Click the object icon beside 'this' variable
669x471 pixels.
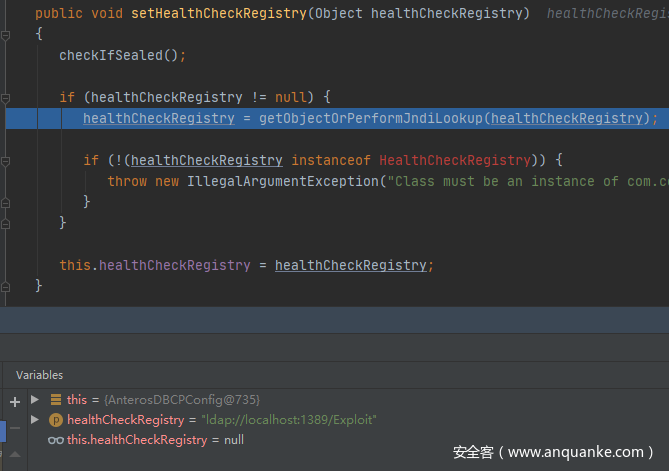pyautogui.click(x=56, y=400)
